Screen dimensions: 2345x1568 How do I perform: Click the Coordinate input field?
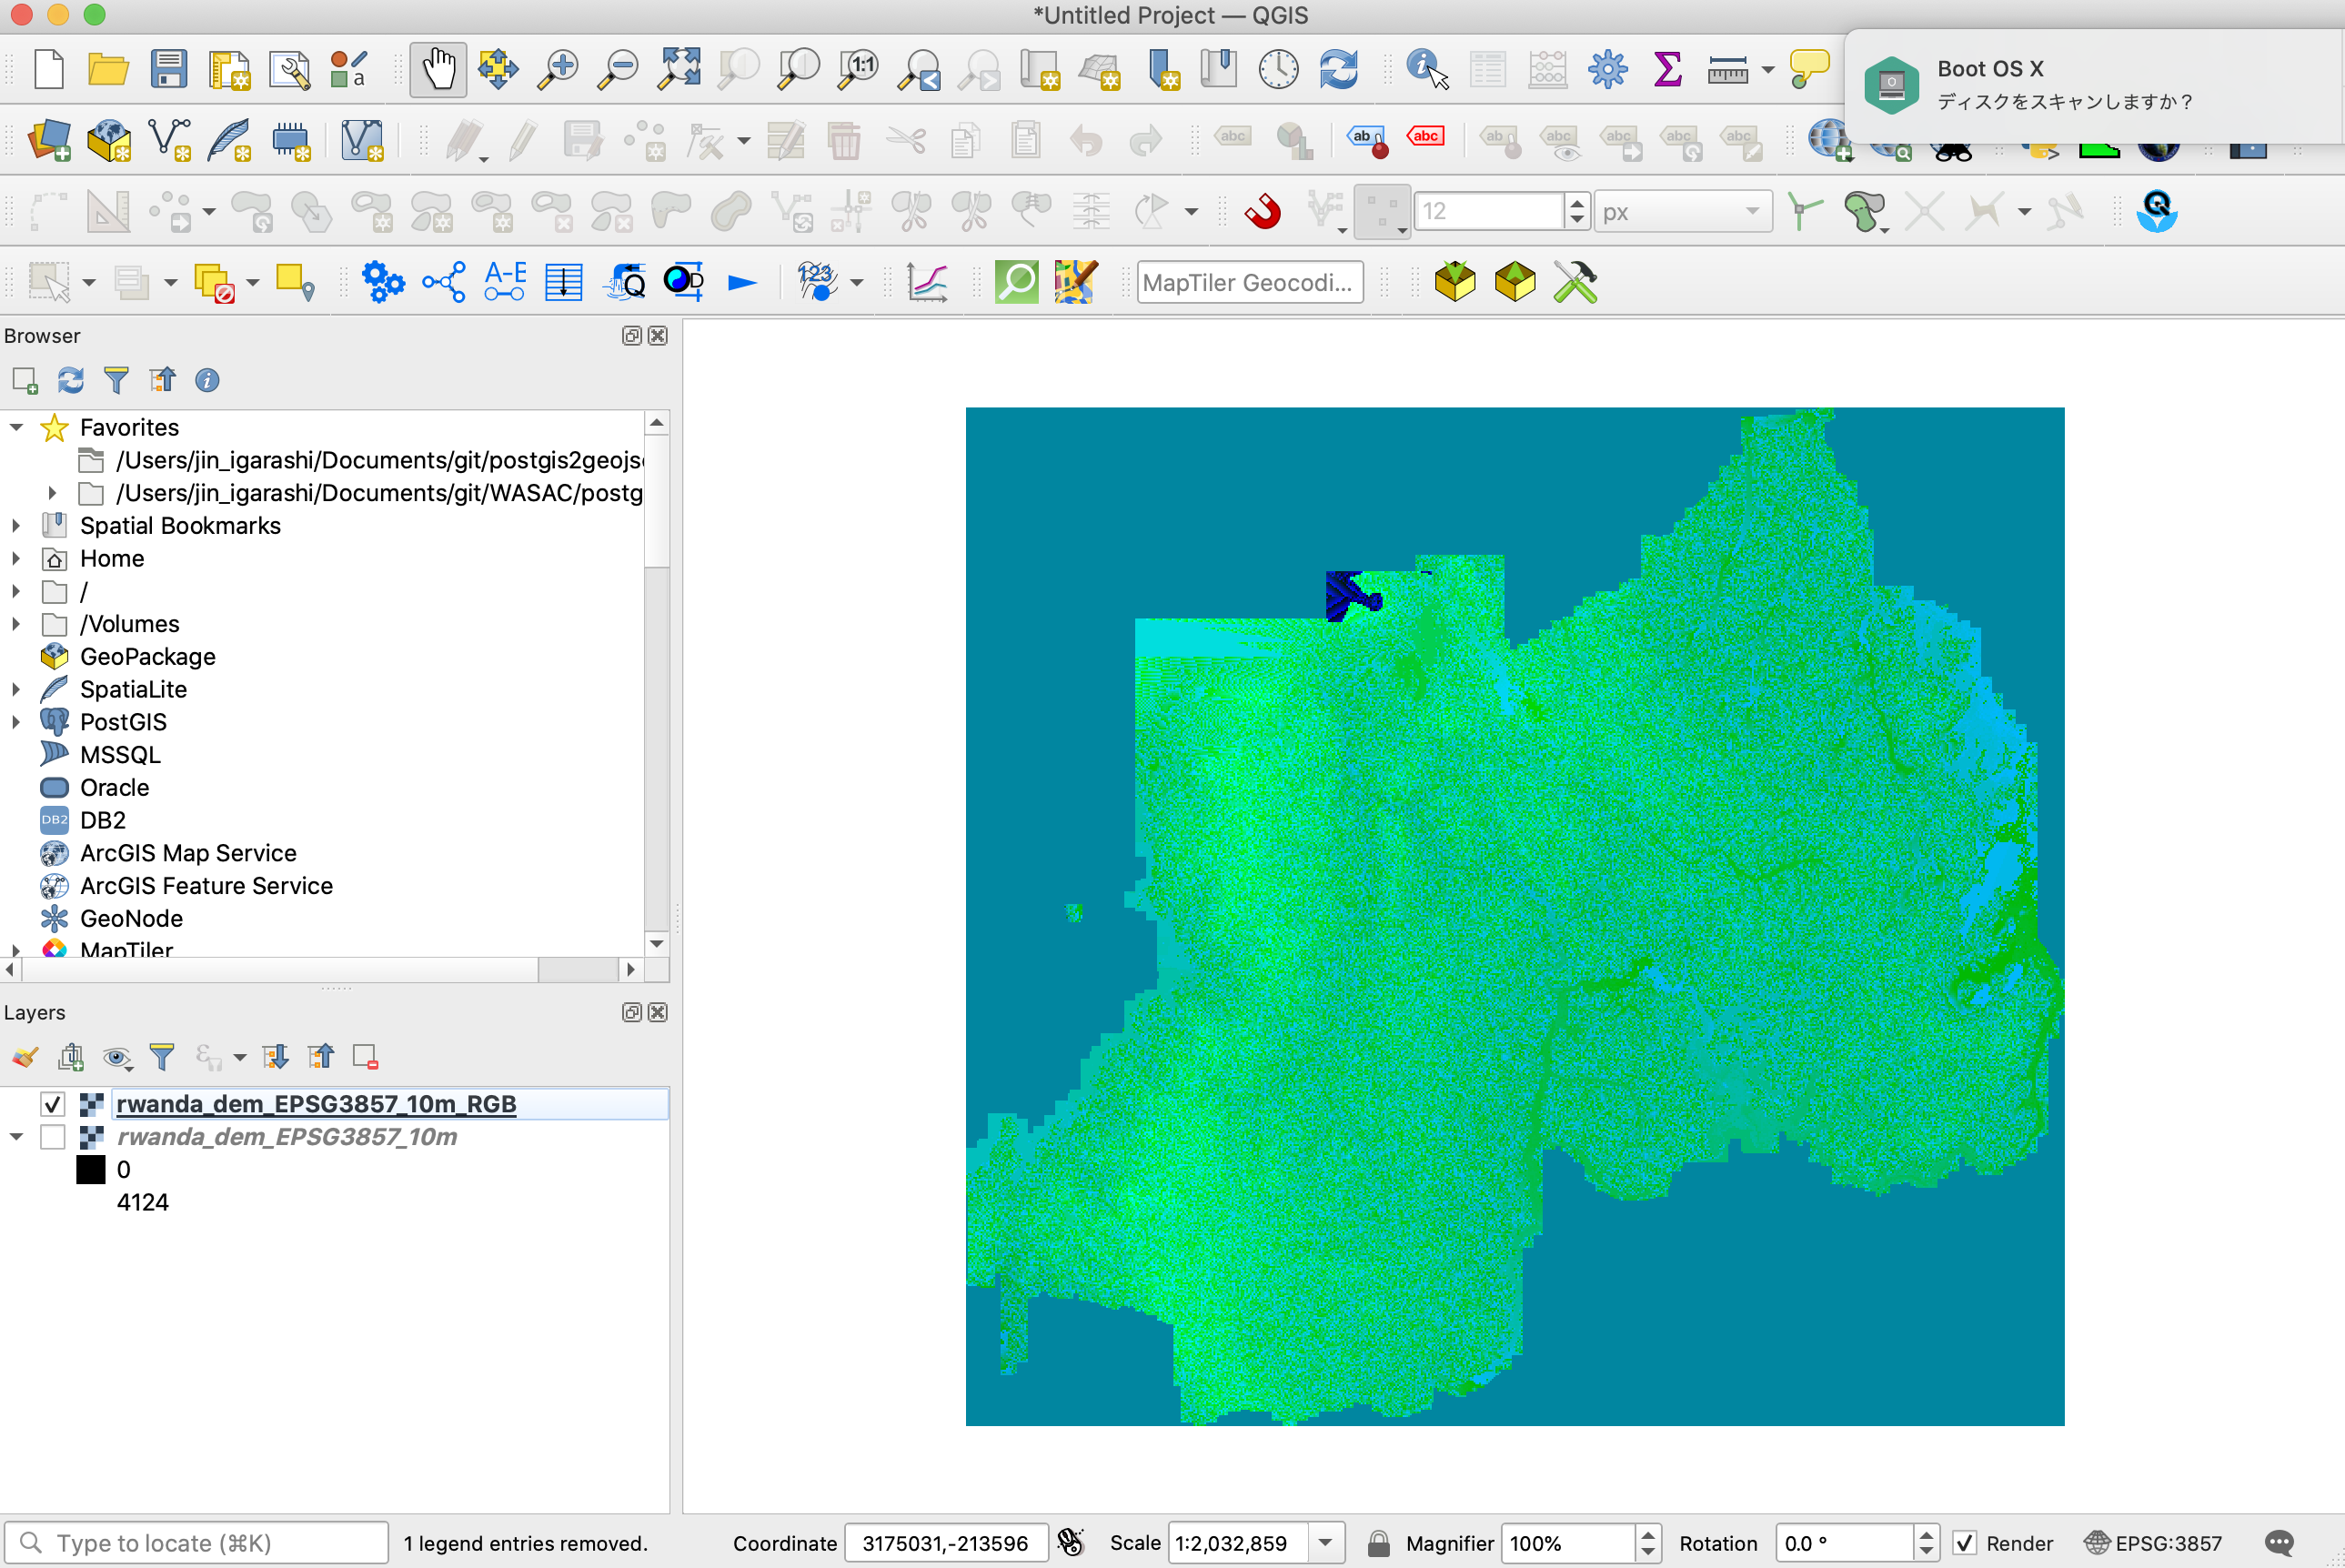click(946, 1543)
